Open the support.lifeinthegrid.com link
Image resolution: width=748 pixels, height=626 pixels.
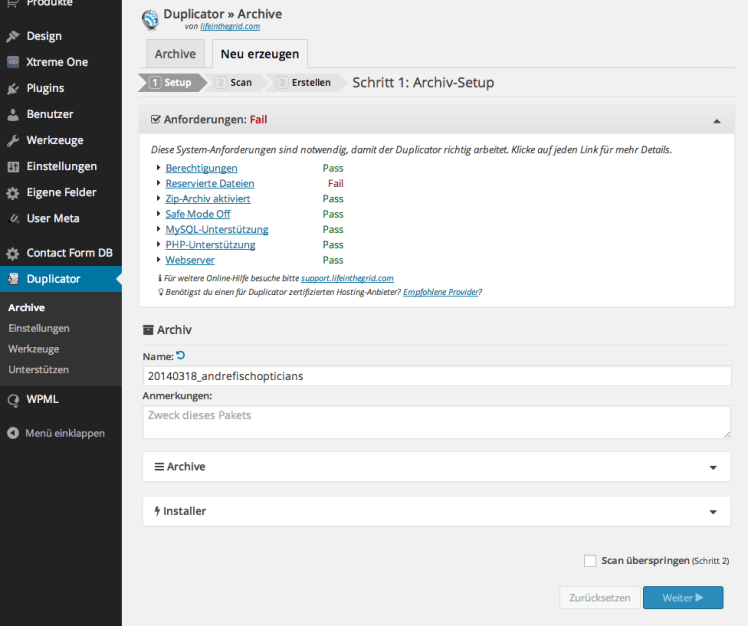(x=347, y=277)
